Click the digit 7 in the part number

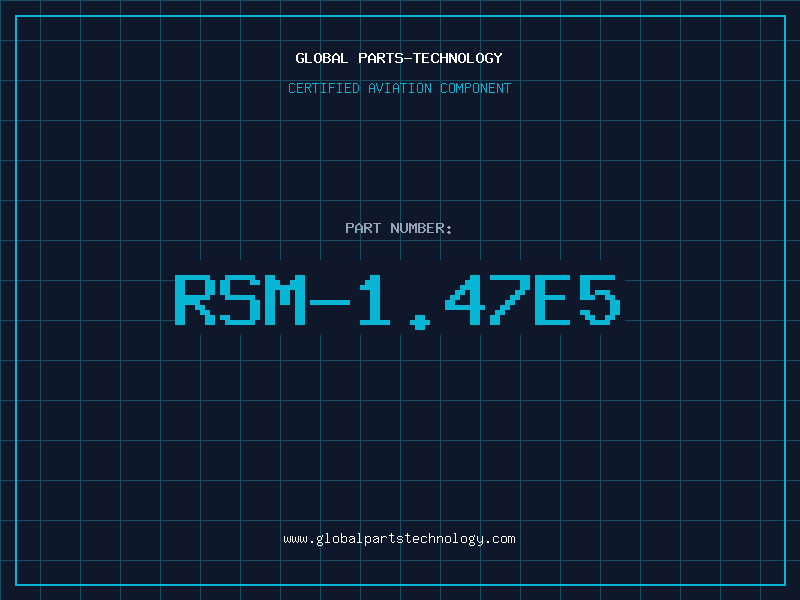pos(510,300)
